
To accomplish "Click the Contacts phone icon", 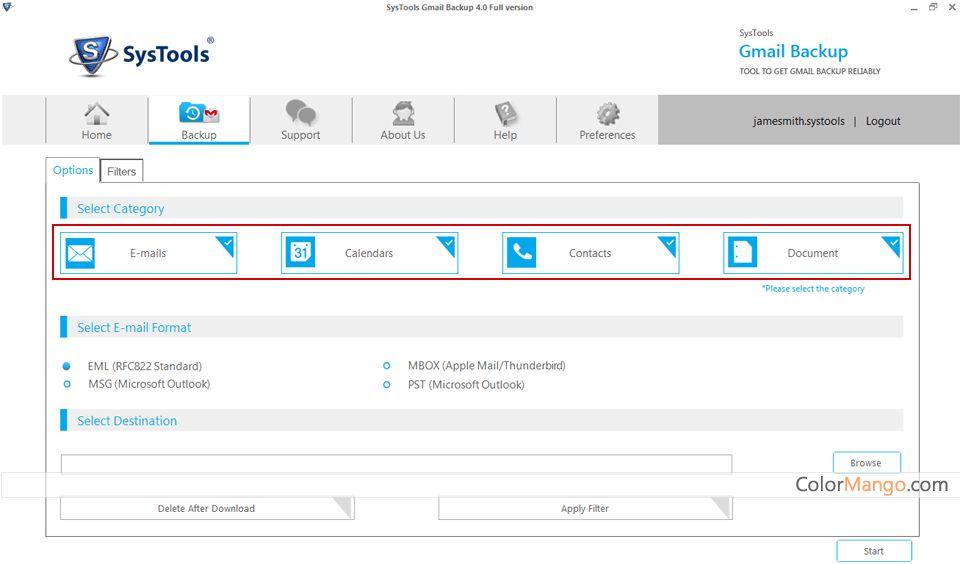I will (x=522, y=252).
